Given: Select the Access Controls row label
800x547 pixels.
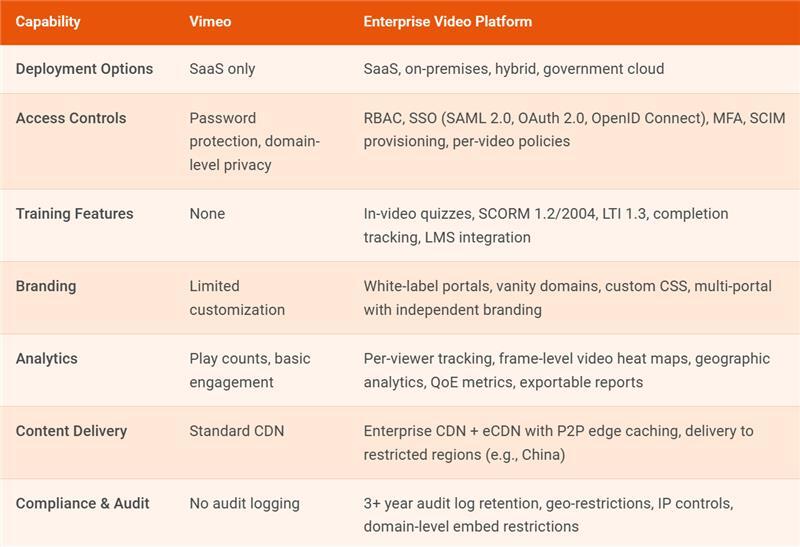Looking at the screenshot, I should point(71,118).
